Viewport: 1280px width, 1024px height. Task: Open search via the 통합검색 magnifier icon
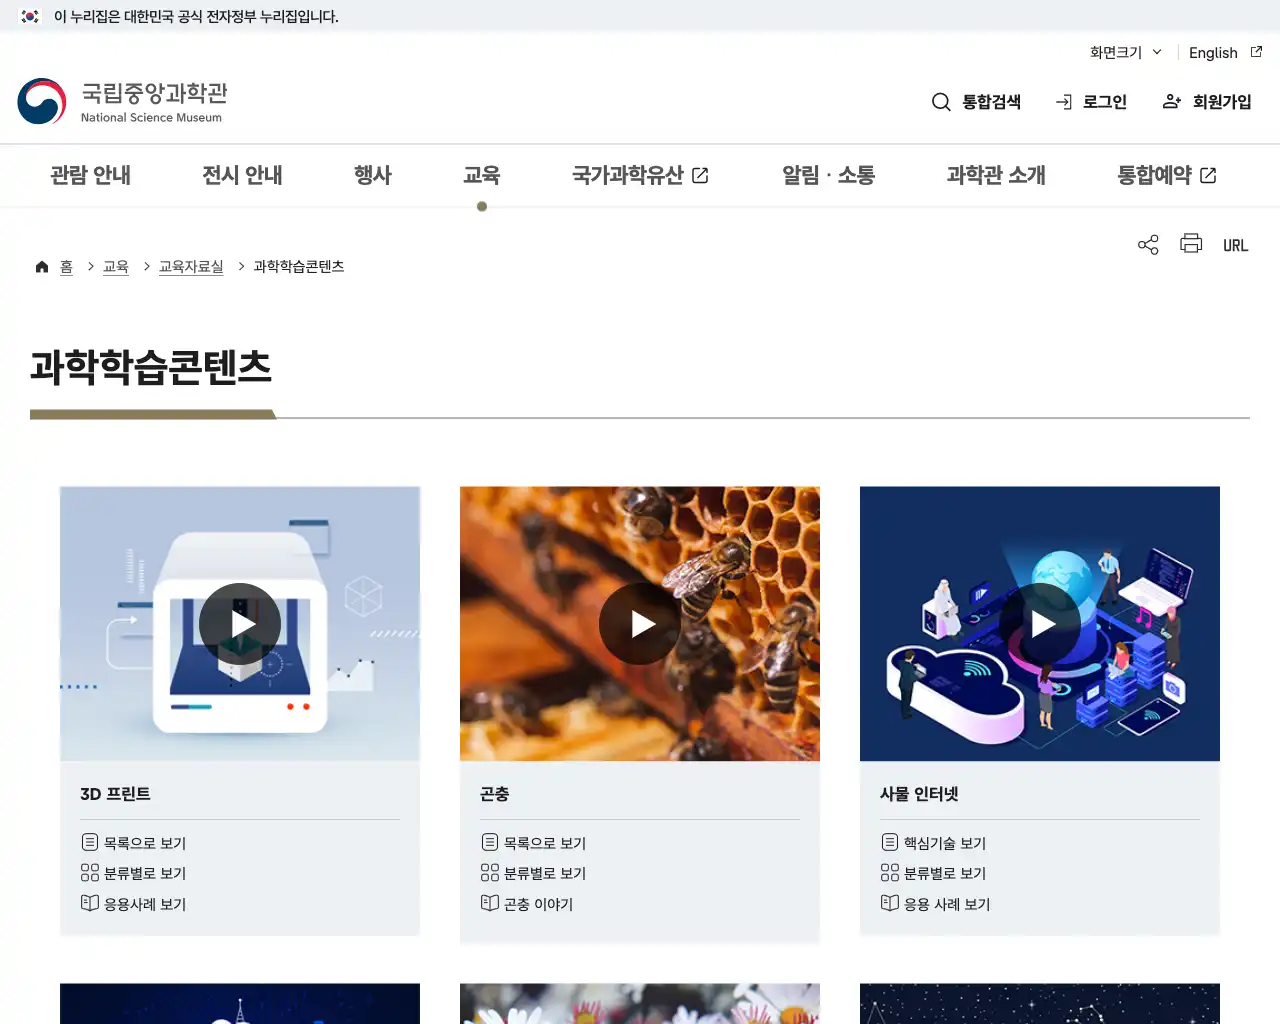click(941, 101)
